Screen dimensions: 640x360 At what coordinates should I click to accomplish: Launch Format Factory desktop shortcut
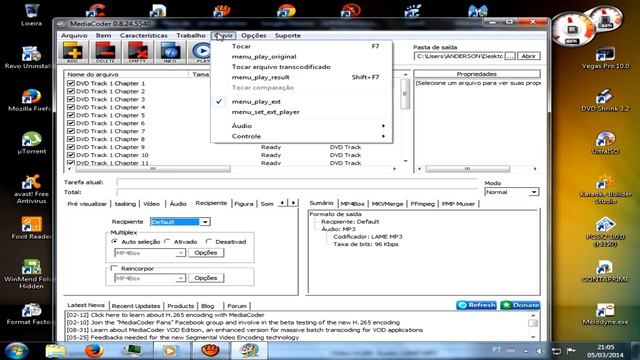(30, 314)
